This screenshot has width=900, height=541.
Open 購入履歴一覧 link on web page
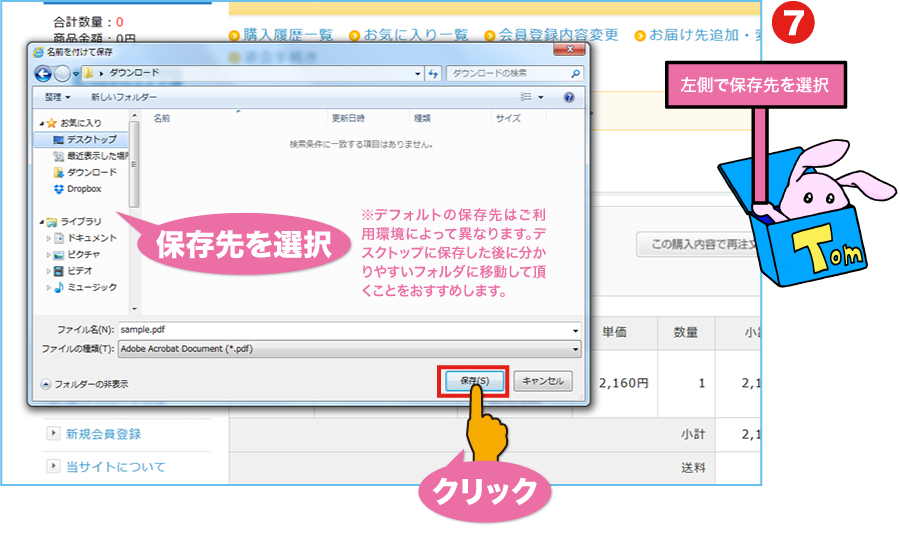(x=288, y=35)
